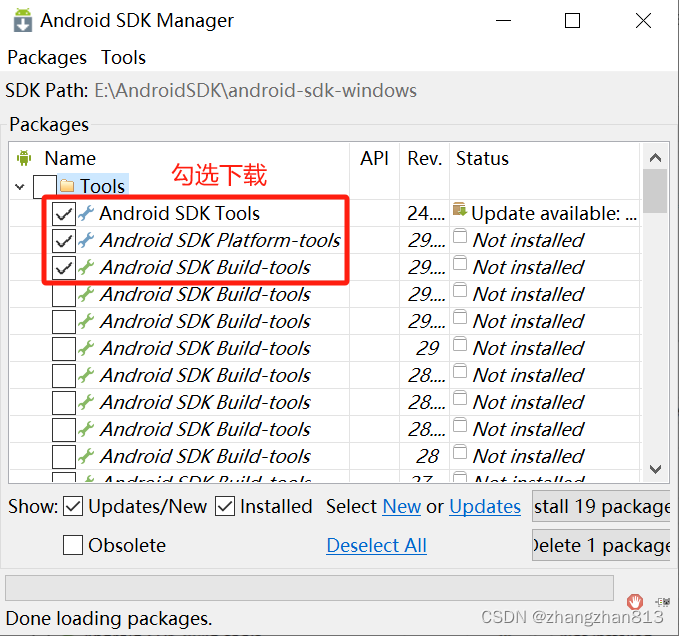Click the wrench icon beside Android SDK Tools
The width and height of the screenshot is (679, 636).
(x=86, y=213)
